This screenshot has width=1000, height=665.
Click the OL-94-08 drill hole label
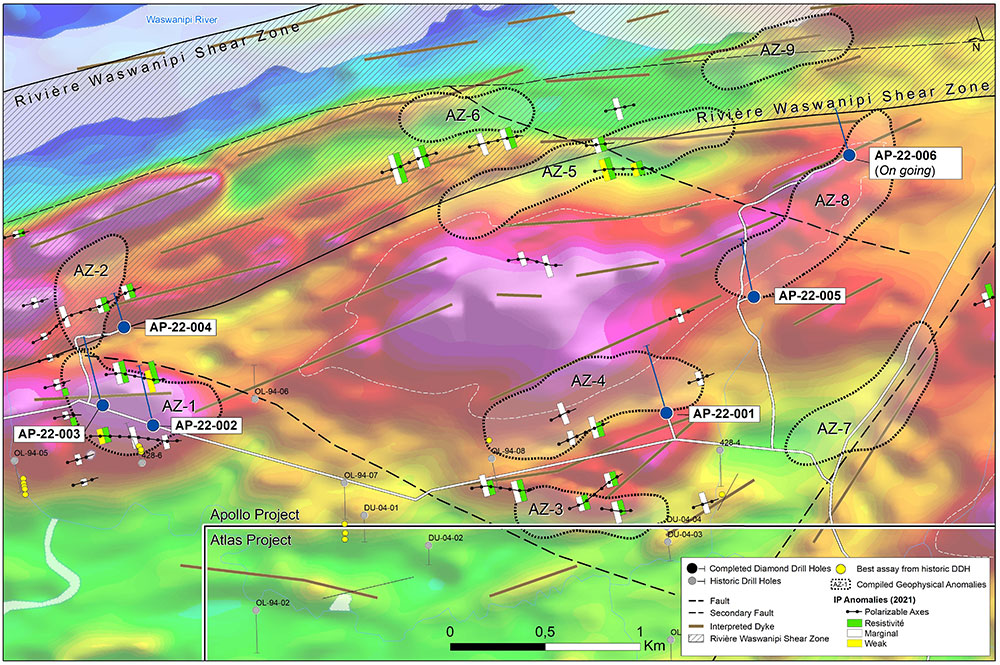coord(508,451)
